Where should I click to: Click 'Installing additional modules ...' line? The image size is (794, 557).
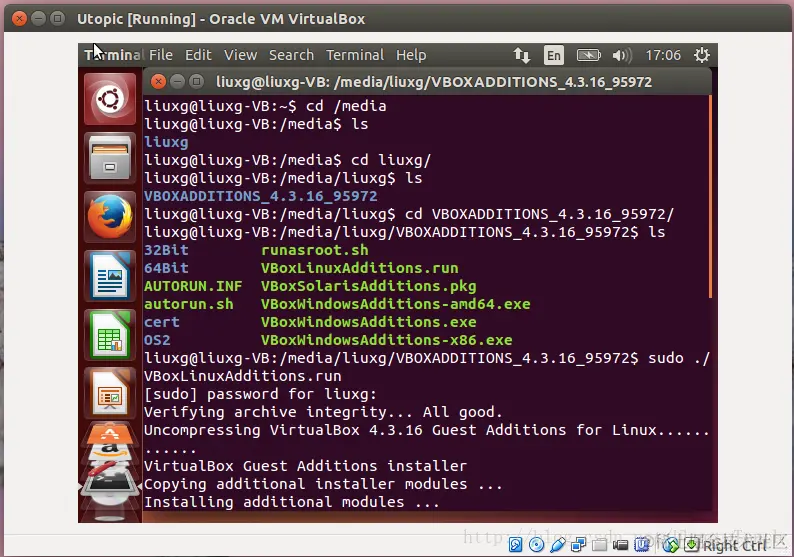point(292,502)
